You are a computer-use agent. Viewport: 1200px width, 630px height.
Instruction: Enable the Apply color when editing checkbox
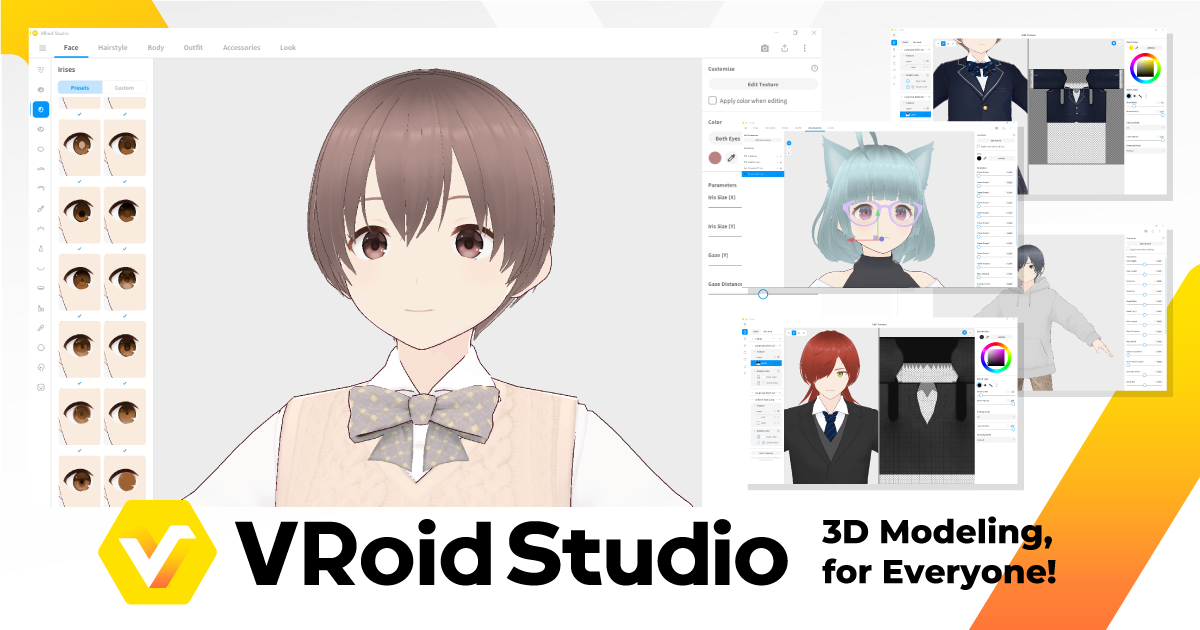coord(713,101)
